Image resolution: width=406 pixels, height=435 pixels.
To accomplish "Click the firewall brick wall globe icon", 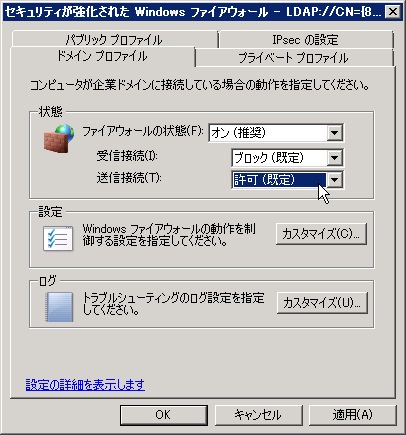I will (x=59, y=138).
